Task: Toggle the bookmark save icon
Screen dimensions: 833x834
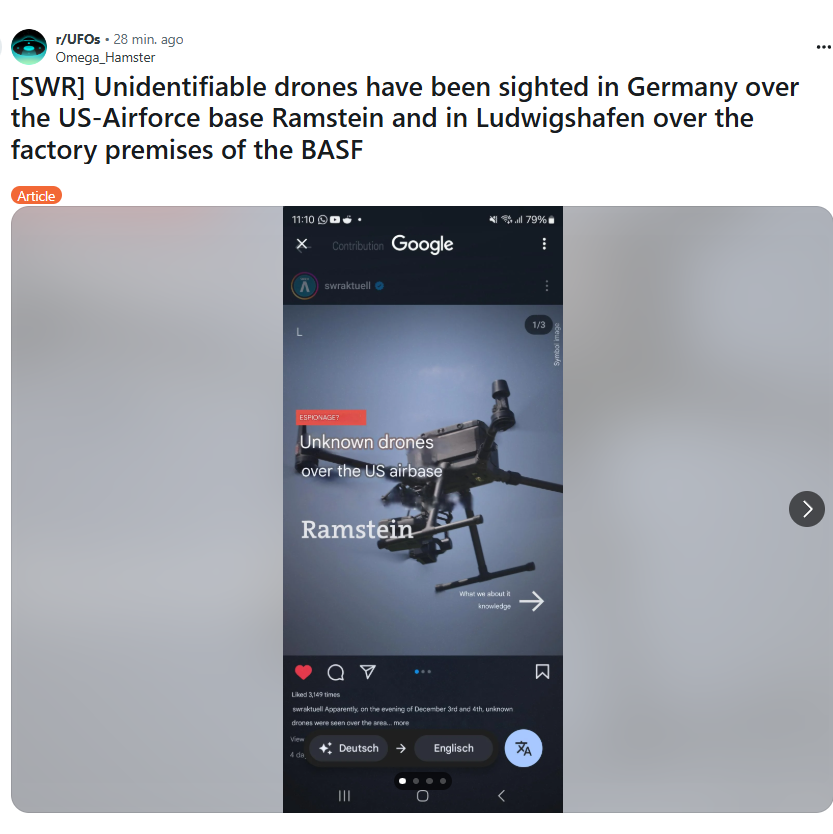Action: 542,672
